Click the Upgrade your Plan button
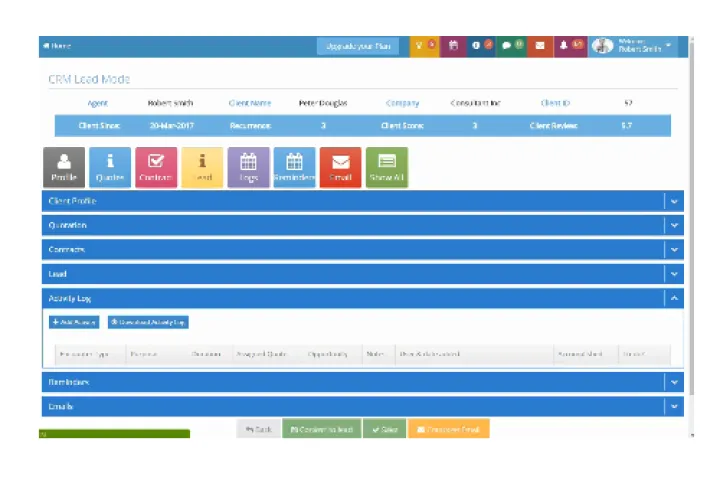Image resolution: width=720 pixels, height=480 pixels. 357,46
